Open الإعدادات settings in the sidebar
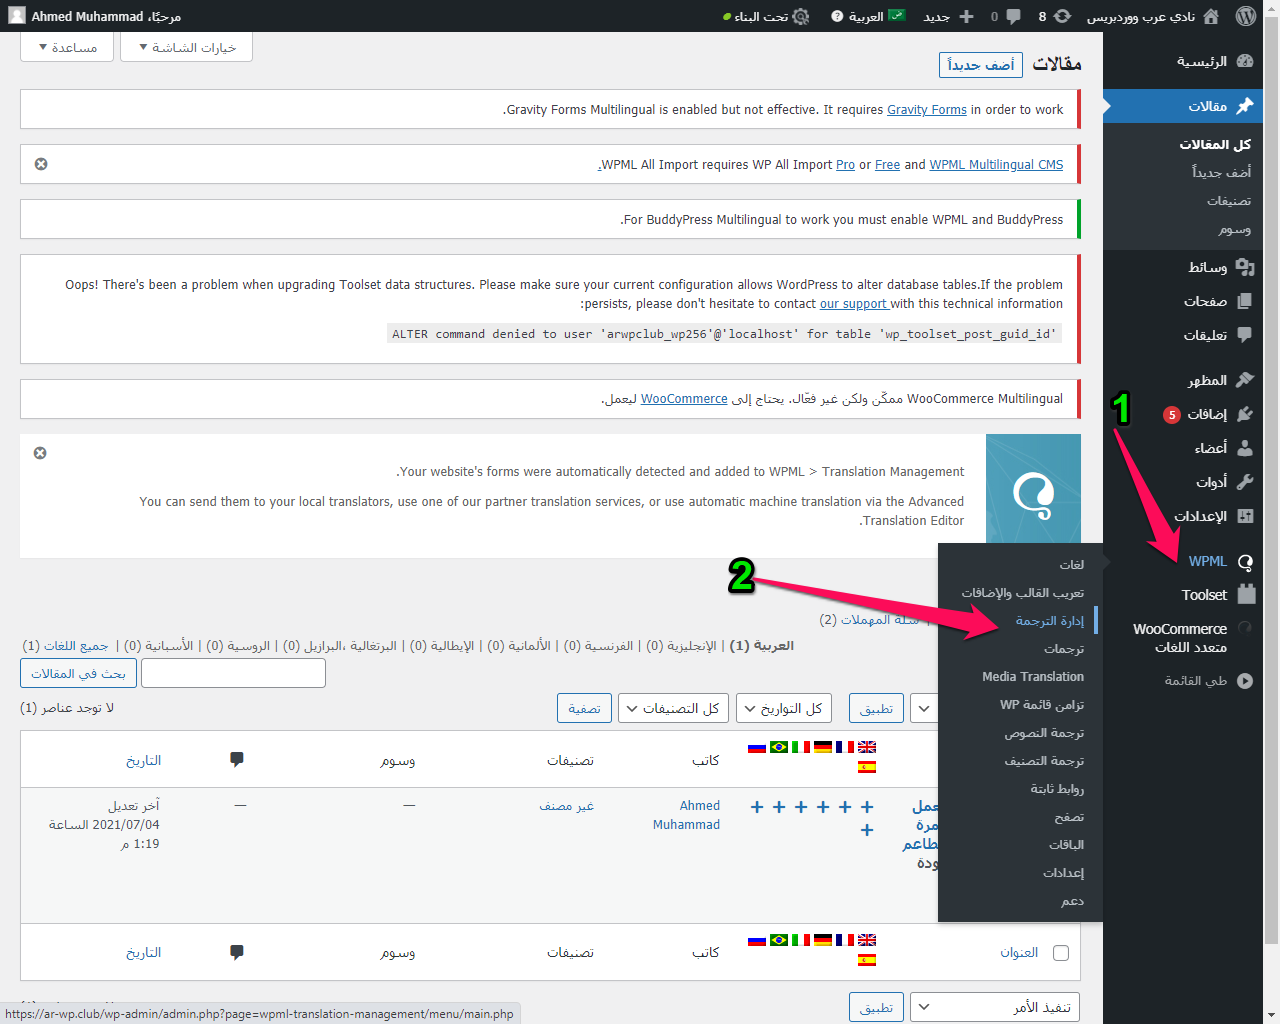This screenshot has width=1280, height=1024. coord(1184,516)
